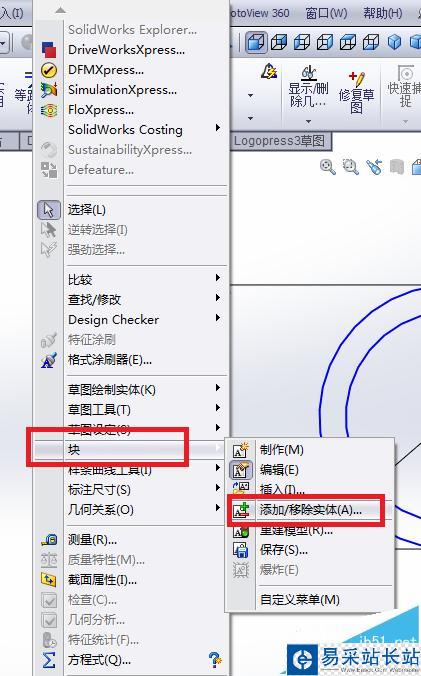Screen dimensions: 421x676
Task: Click 显示/删除几何关系 toolbar button
Action: [x=308, y=88]
